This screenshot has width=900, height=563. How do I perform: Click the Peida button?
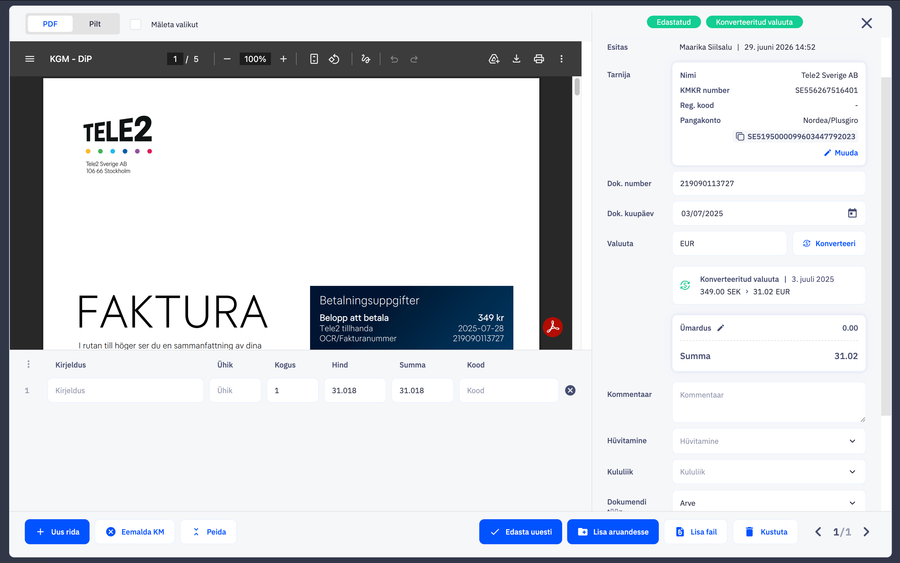pos(208,532)
